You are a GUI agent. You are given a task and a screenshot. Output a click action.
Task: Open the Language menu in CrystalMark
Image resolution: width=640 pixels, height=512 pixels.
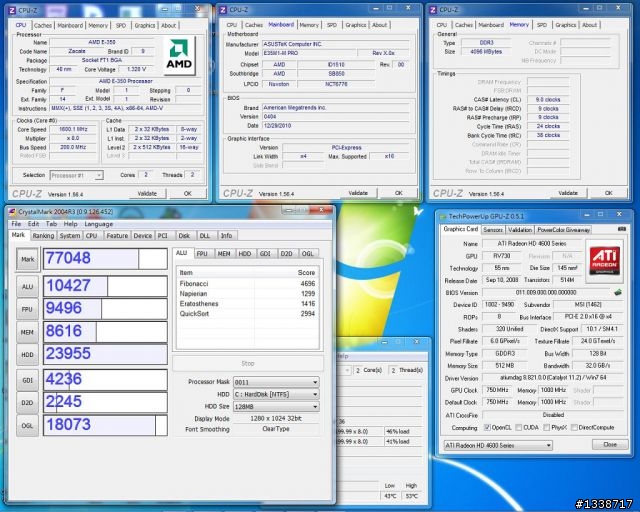98,224
